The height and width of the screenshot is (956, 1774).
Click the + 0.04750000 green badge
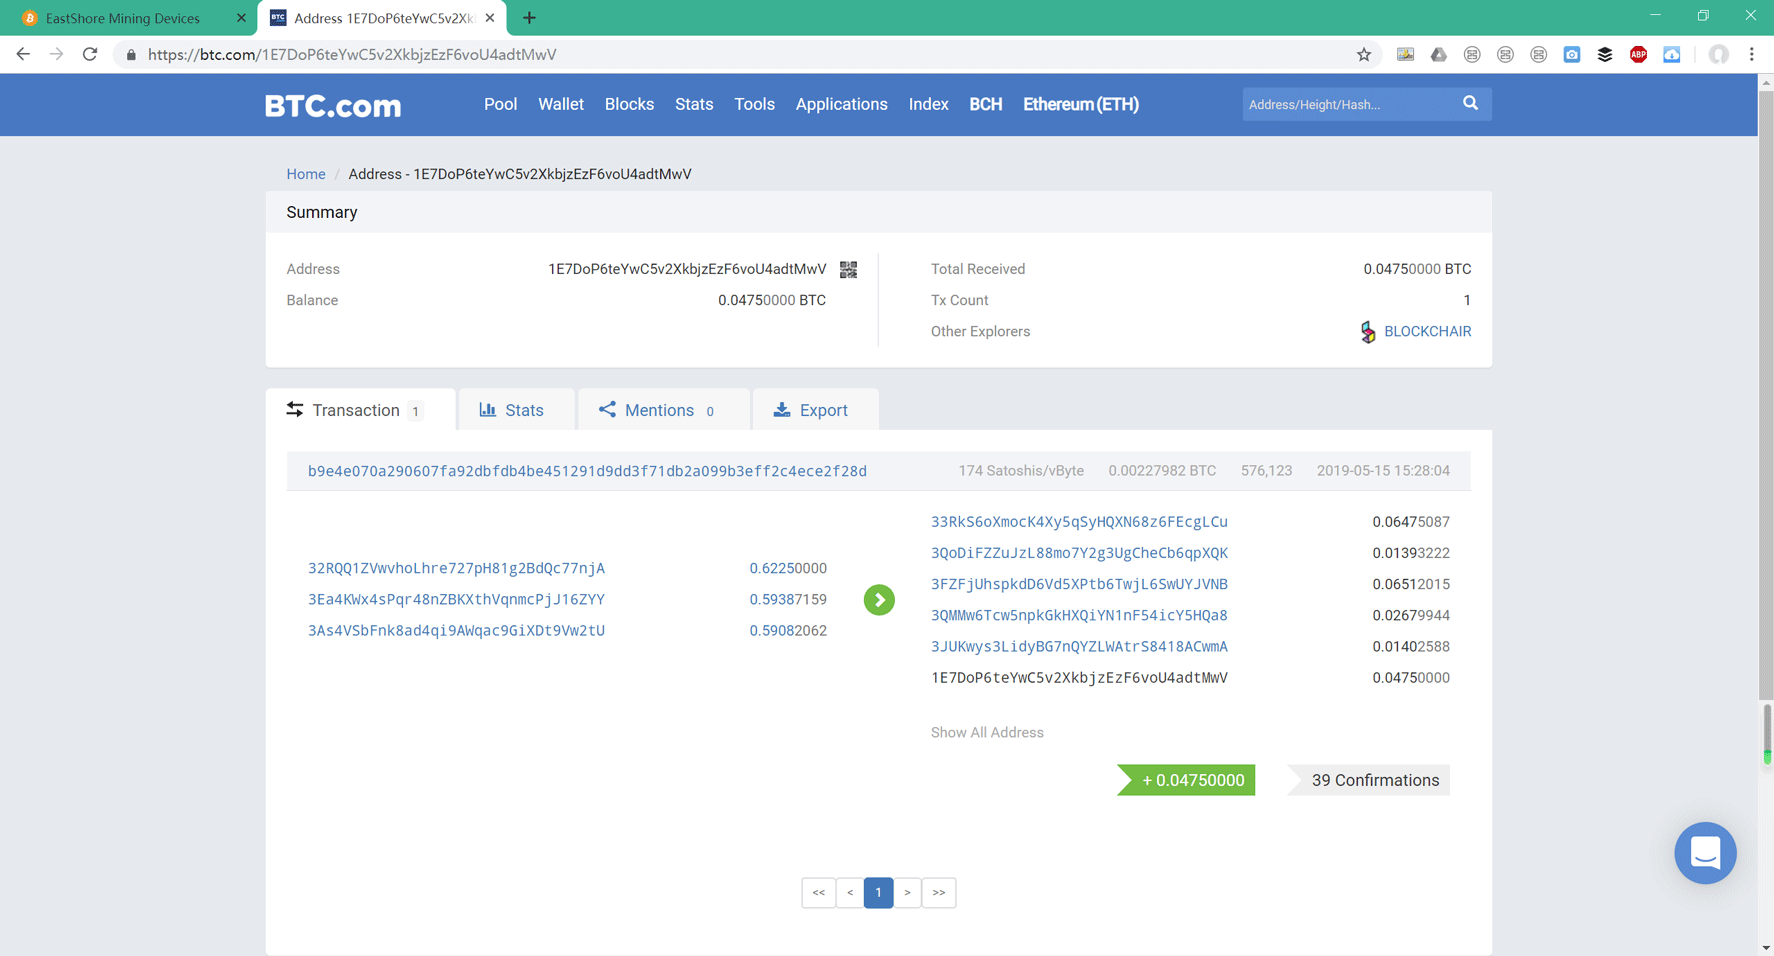tap(1186, 780)
